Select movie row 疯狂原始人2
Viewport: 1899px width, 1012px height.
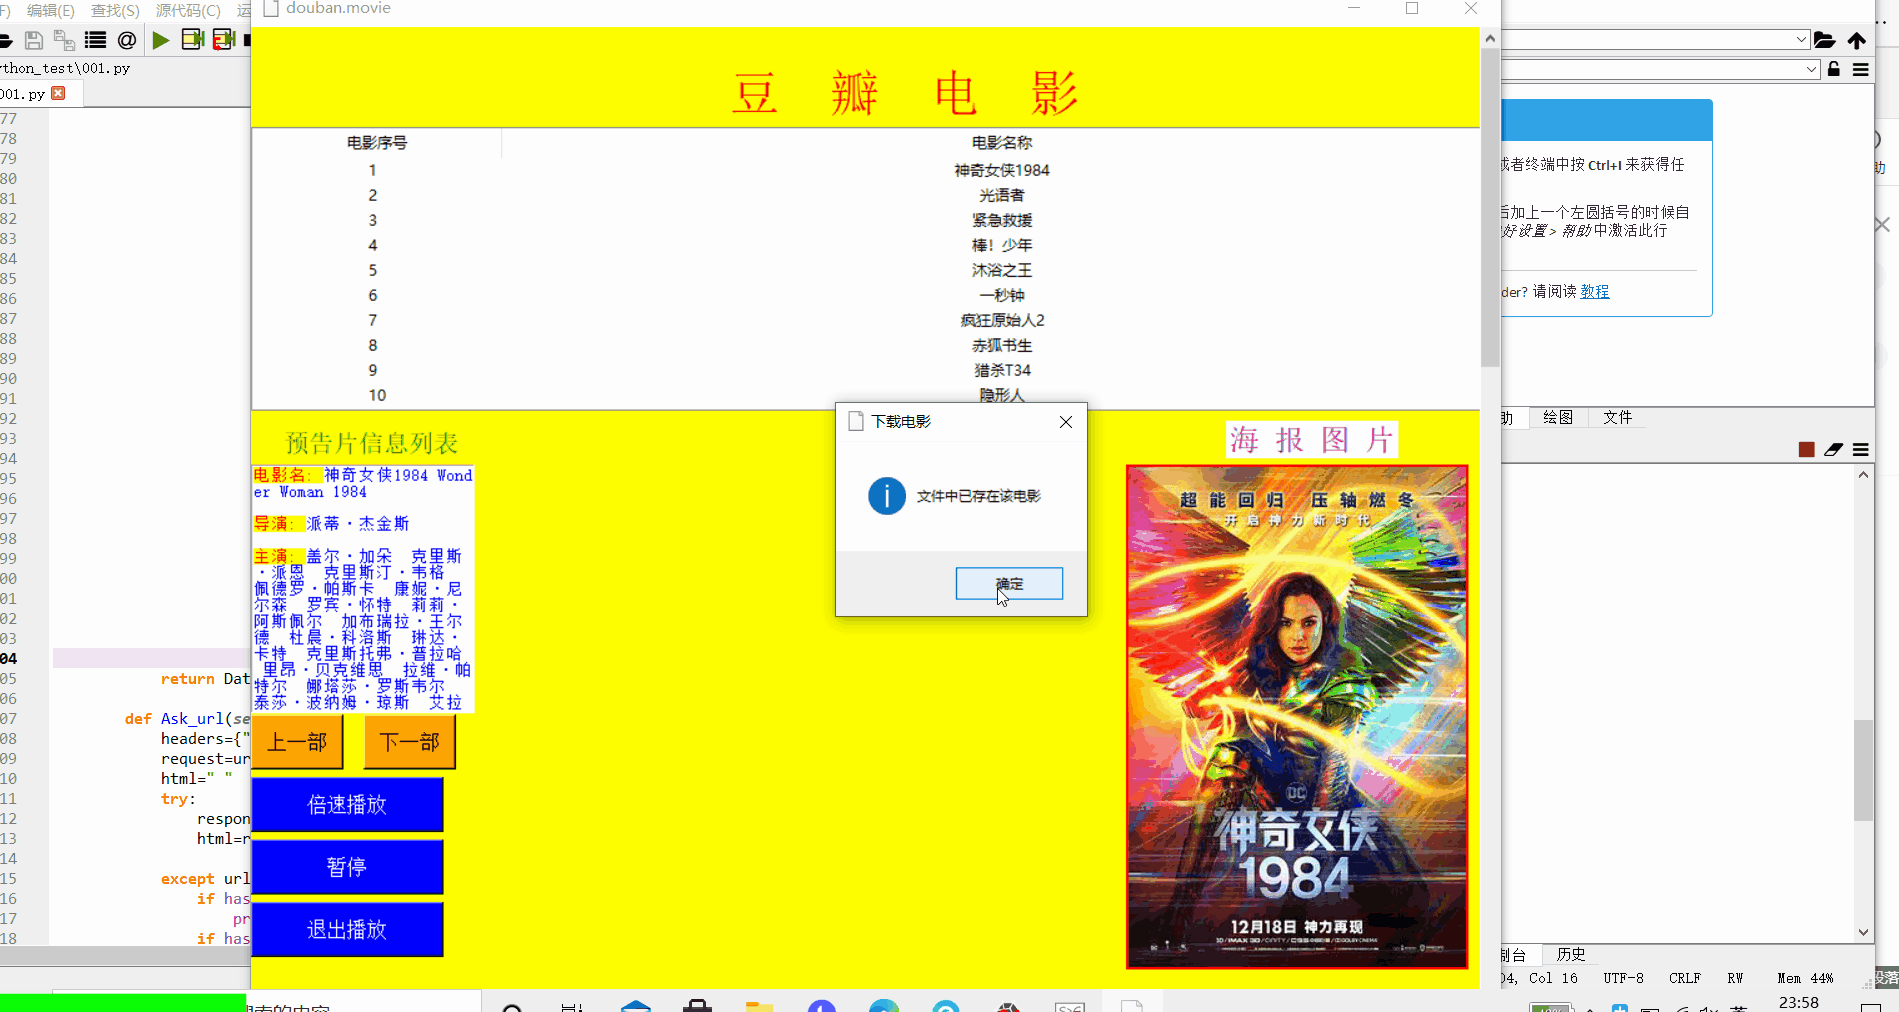tap(866, 320)
